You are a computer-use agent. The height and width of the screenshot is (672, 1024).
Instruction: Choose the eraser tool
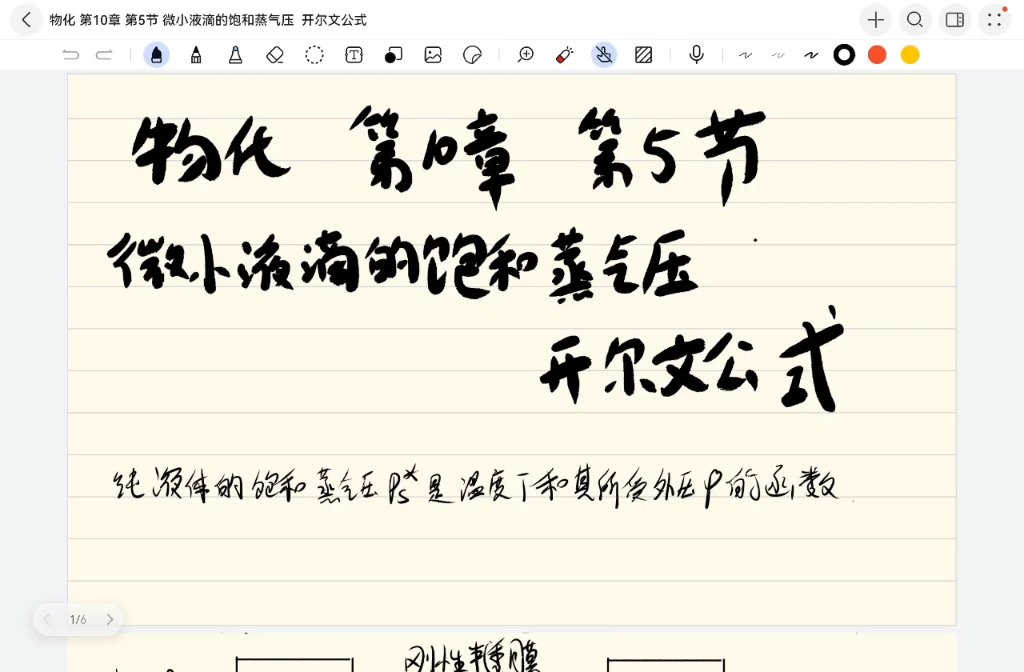275,55
